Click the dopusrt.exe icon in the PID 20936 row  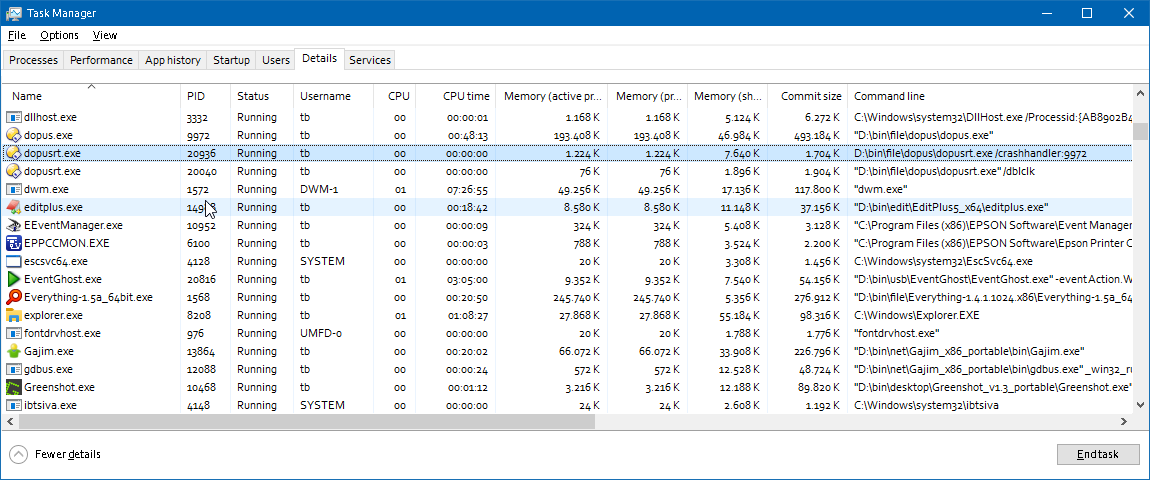pos(14,153)
